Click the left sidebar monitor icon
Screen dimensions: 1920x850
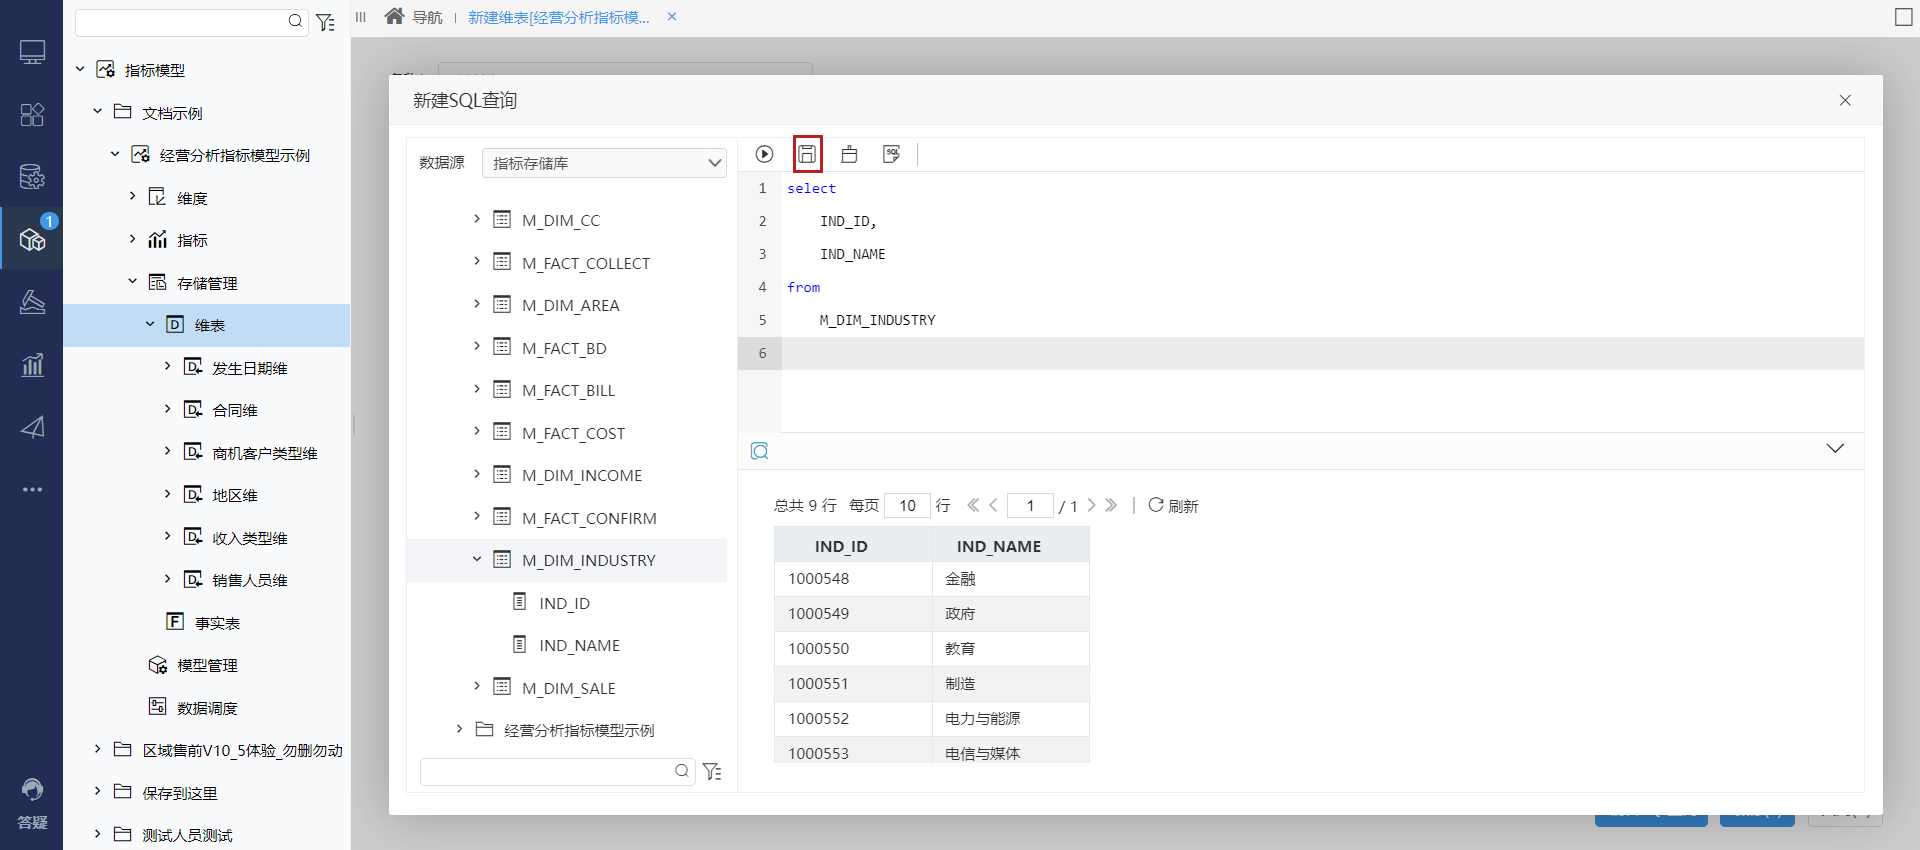pos(32,52)
